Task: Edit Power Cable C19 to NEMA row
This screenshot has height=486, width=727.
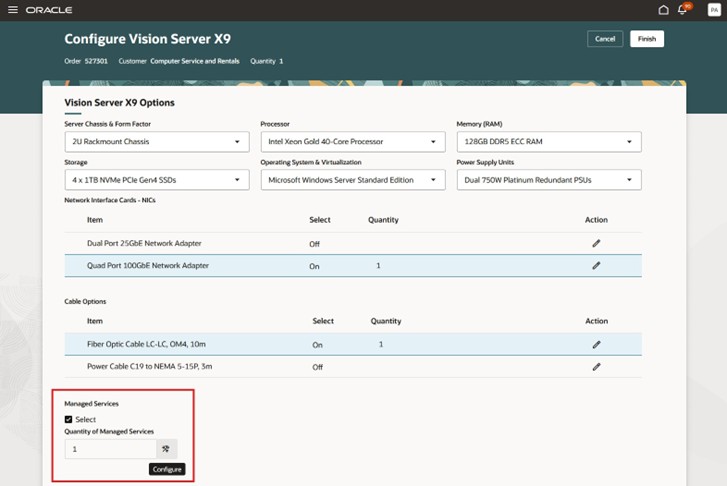Action: coord(596,367)
